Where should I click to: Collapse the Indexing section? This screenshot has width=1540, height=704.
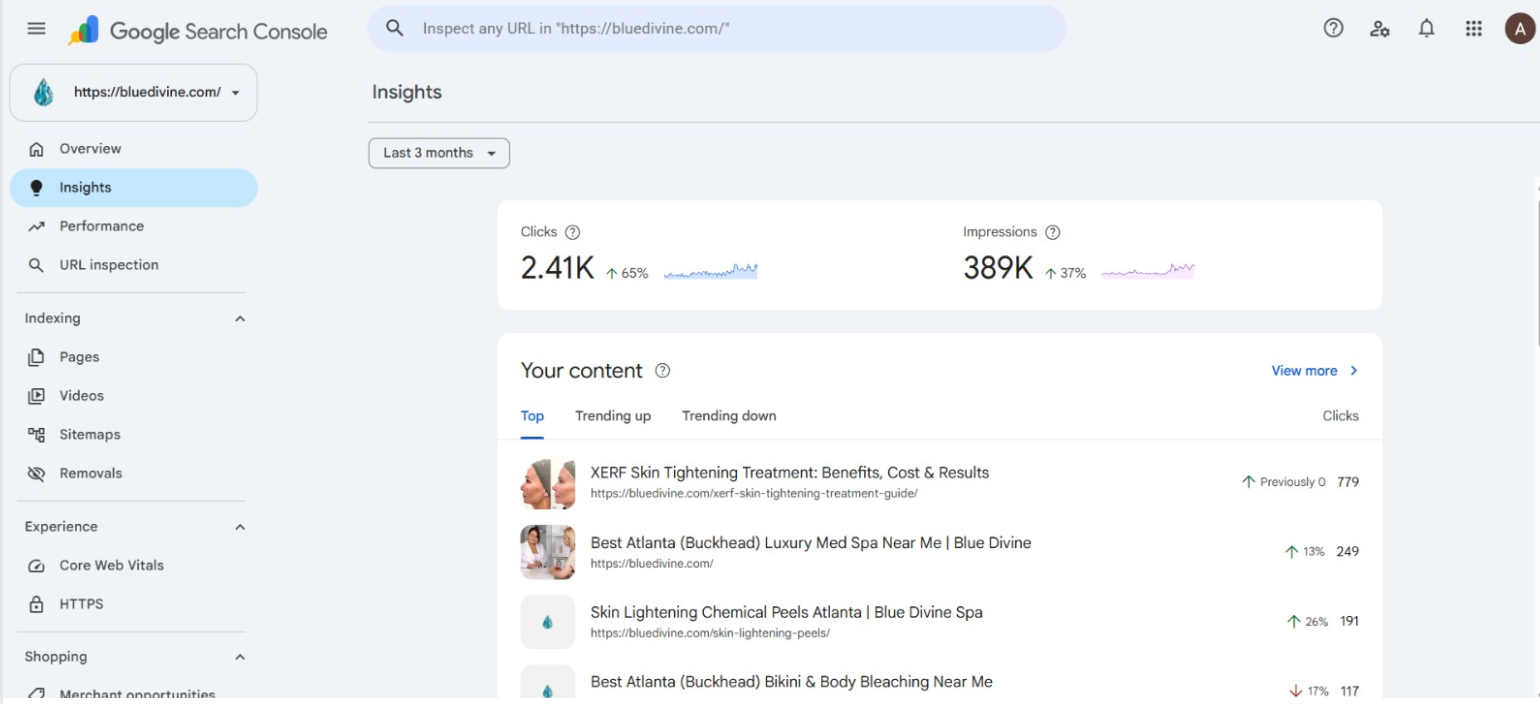[x=240, y=319]
